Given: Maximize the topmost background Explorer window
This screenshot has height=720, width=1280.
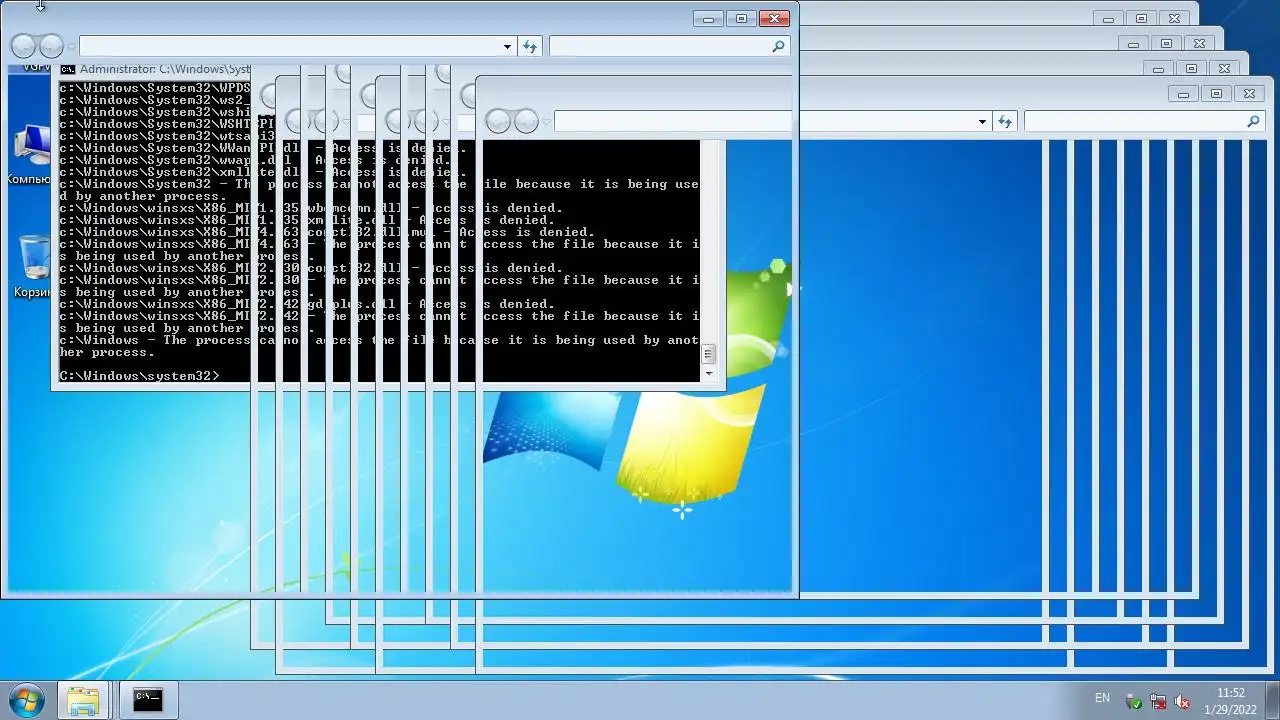Looking at the screenshot, I should (x=1141, y=18).
